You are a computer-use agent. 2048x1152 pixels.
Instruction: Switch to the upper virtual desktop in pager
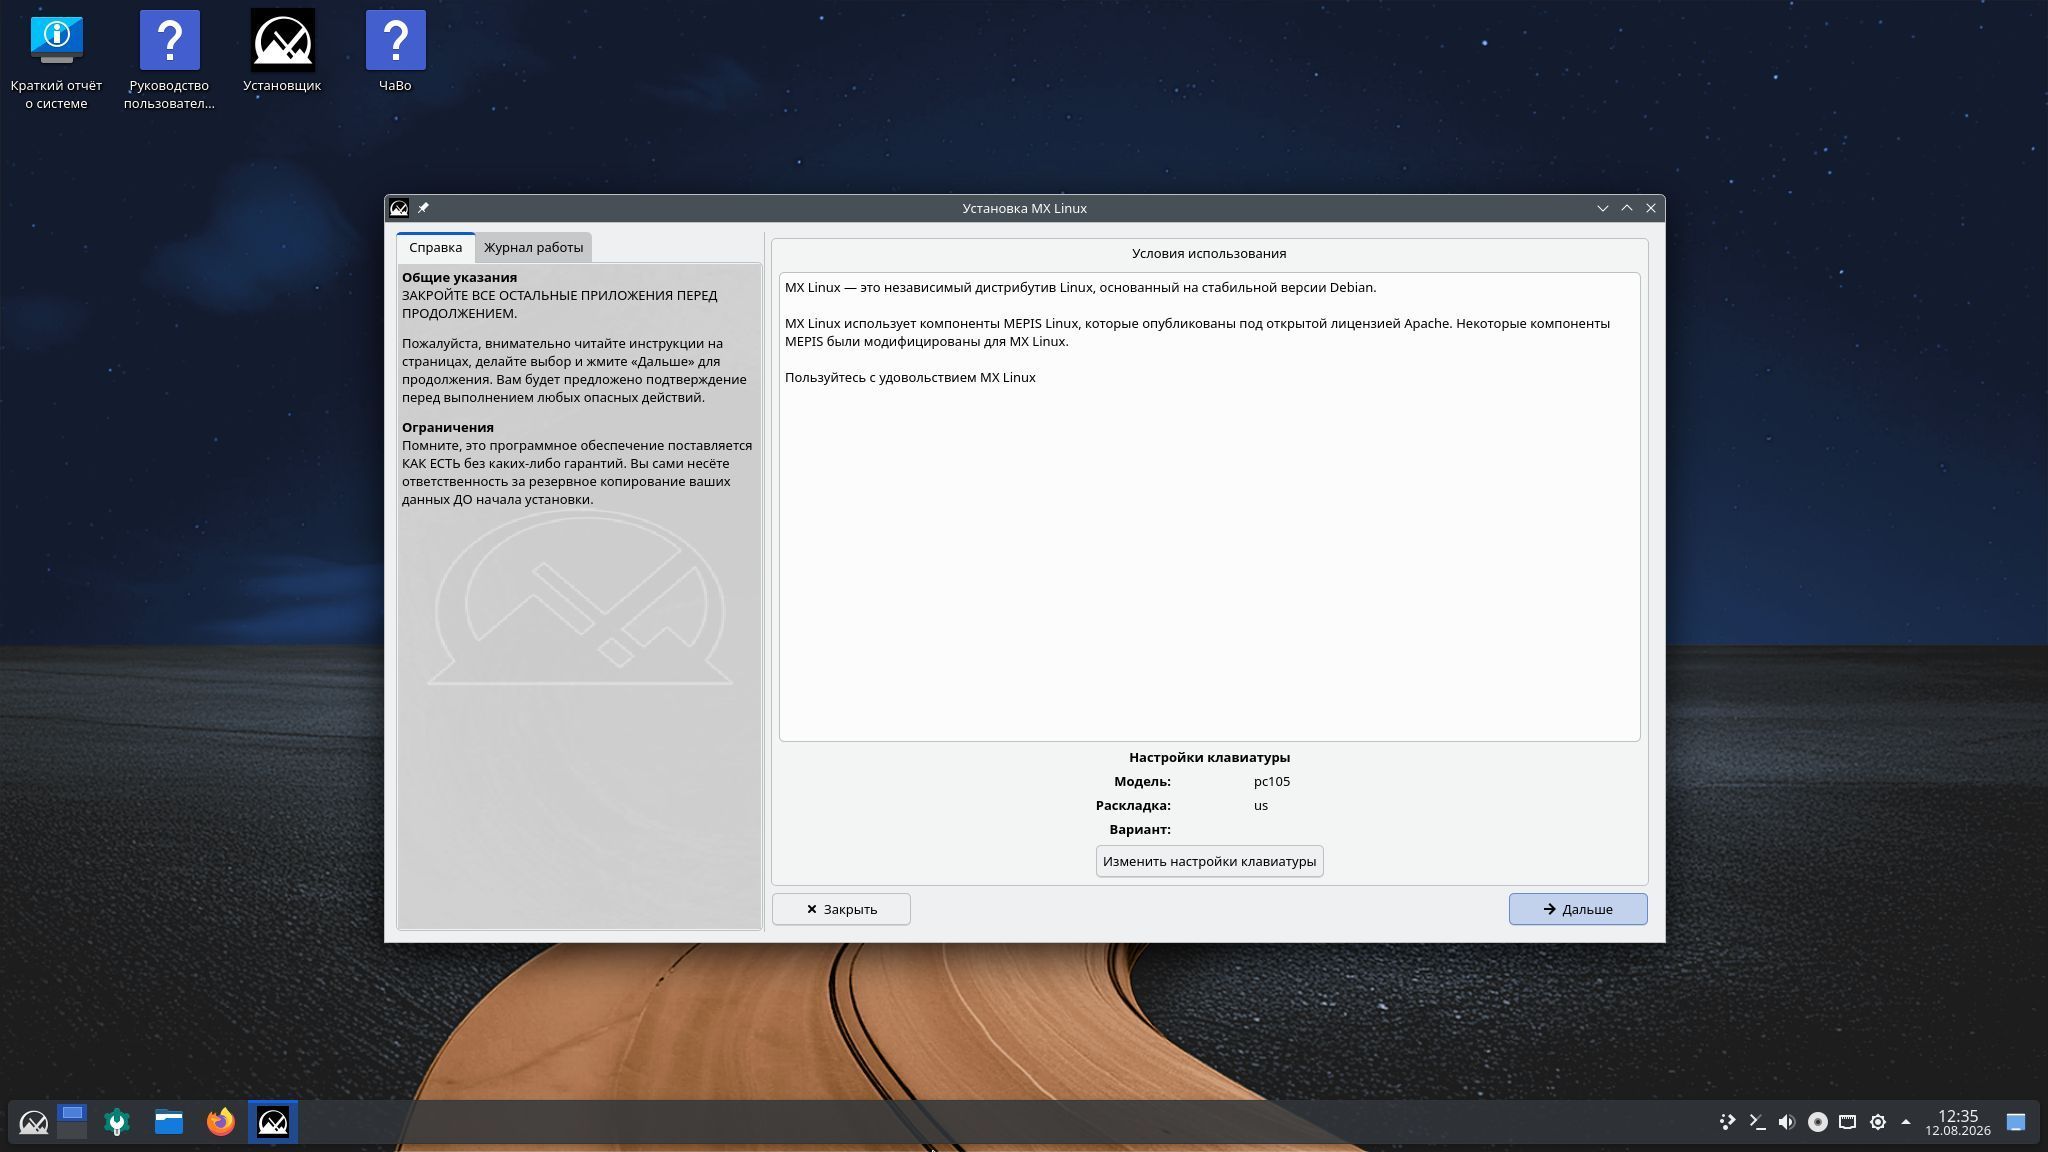(x=72, y=1113)
